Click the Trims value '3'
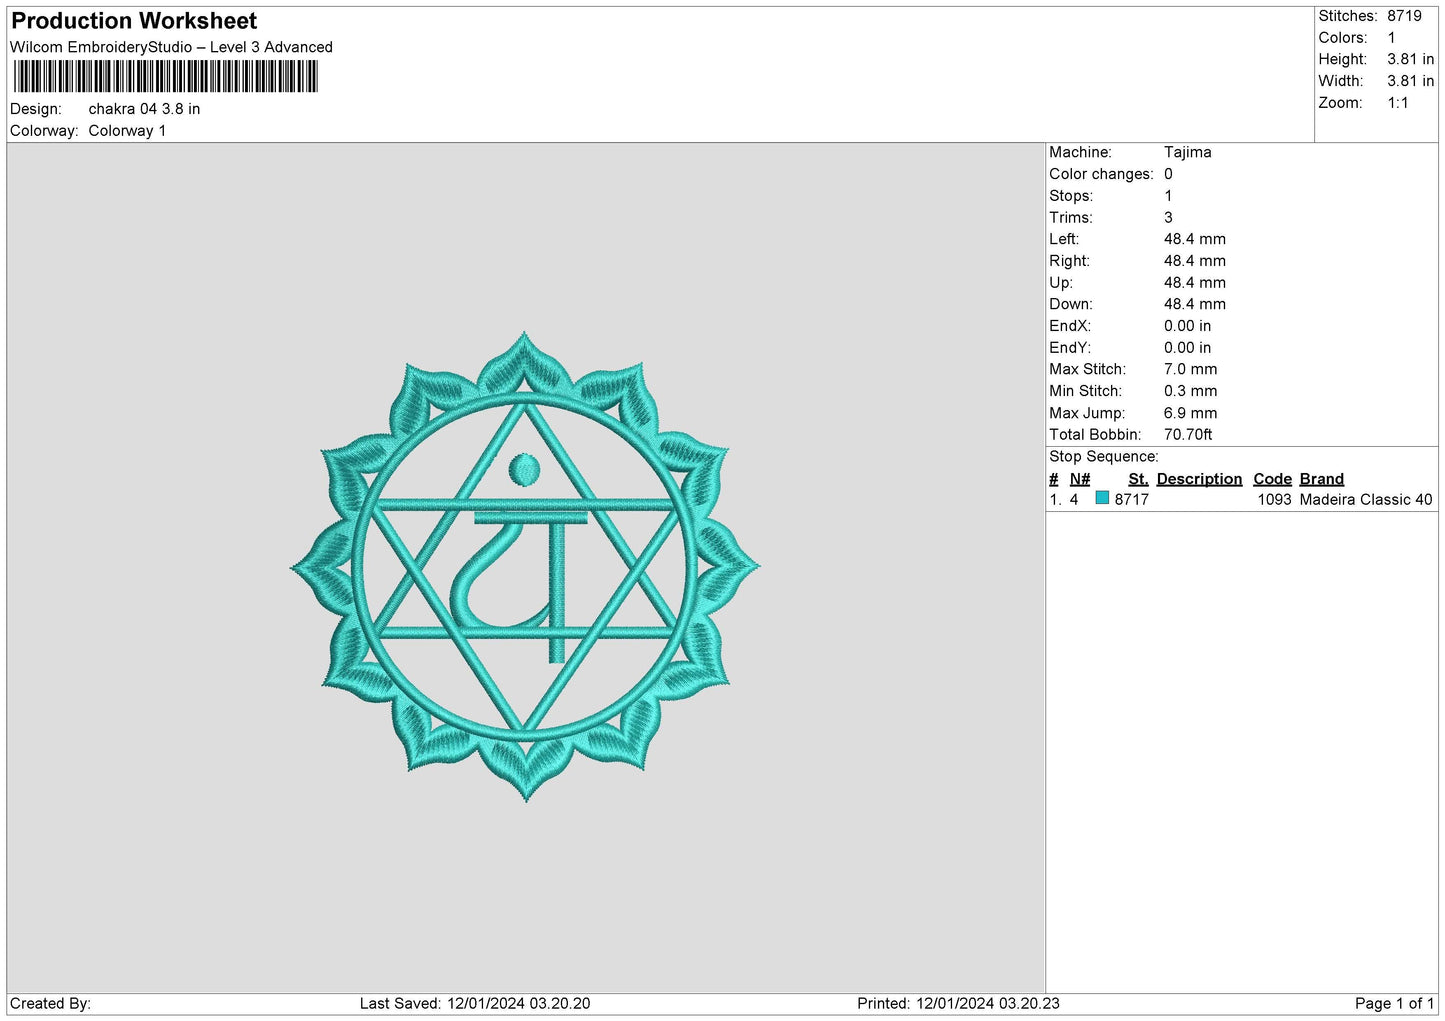The height and width of the screenshot is (1021, 1445). tap(1168, 218)
